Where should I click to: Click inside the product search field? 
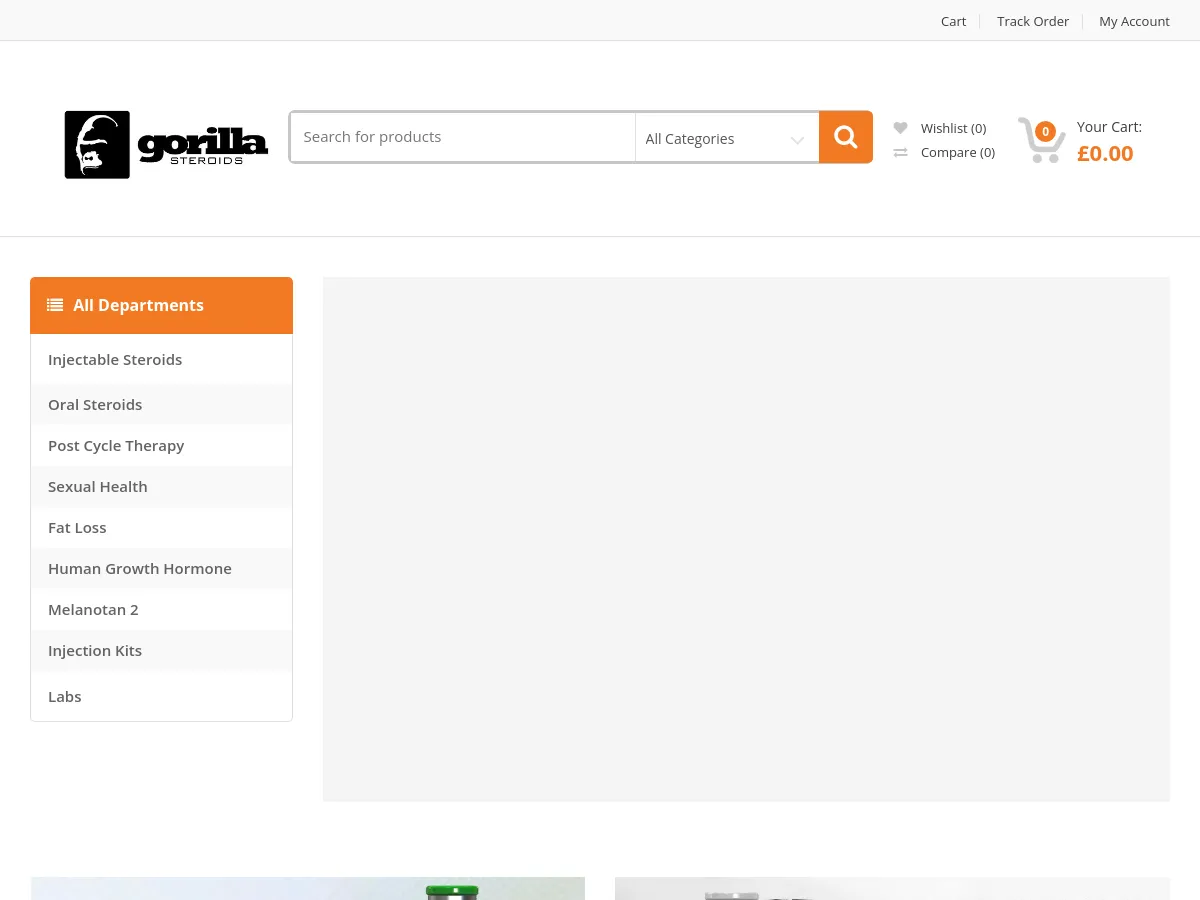coord(462,136)
